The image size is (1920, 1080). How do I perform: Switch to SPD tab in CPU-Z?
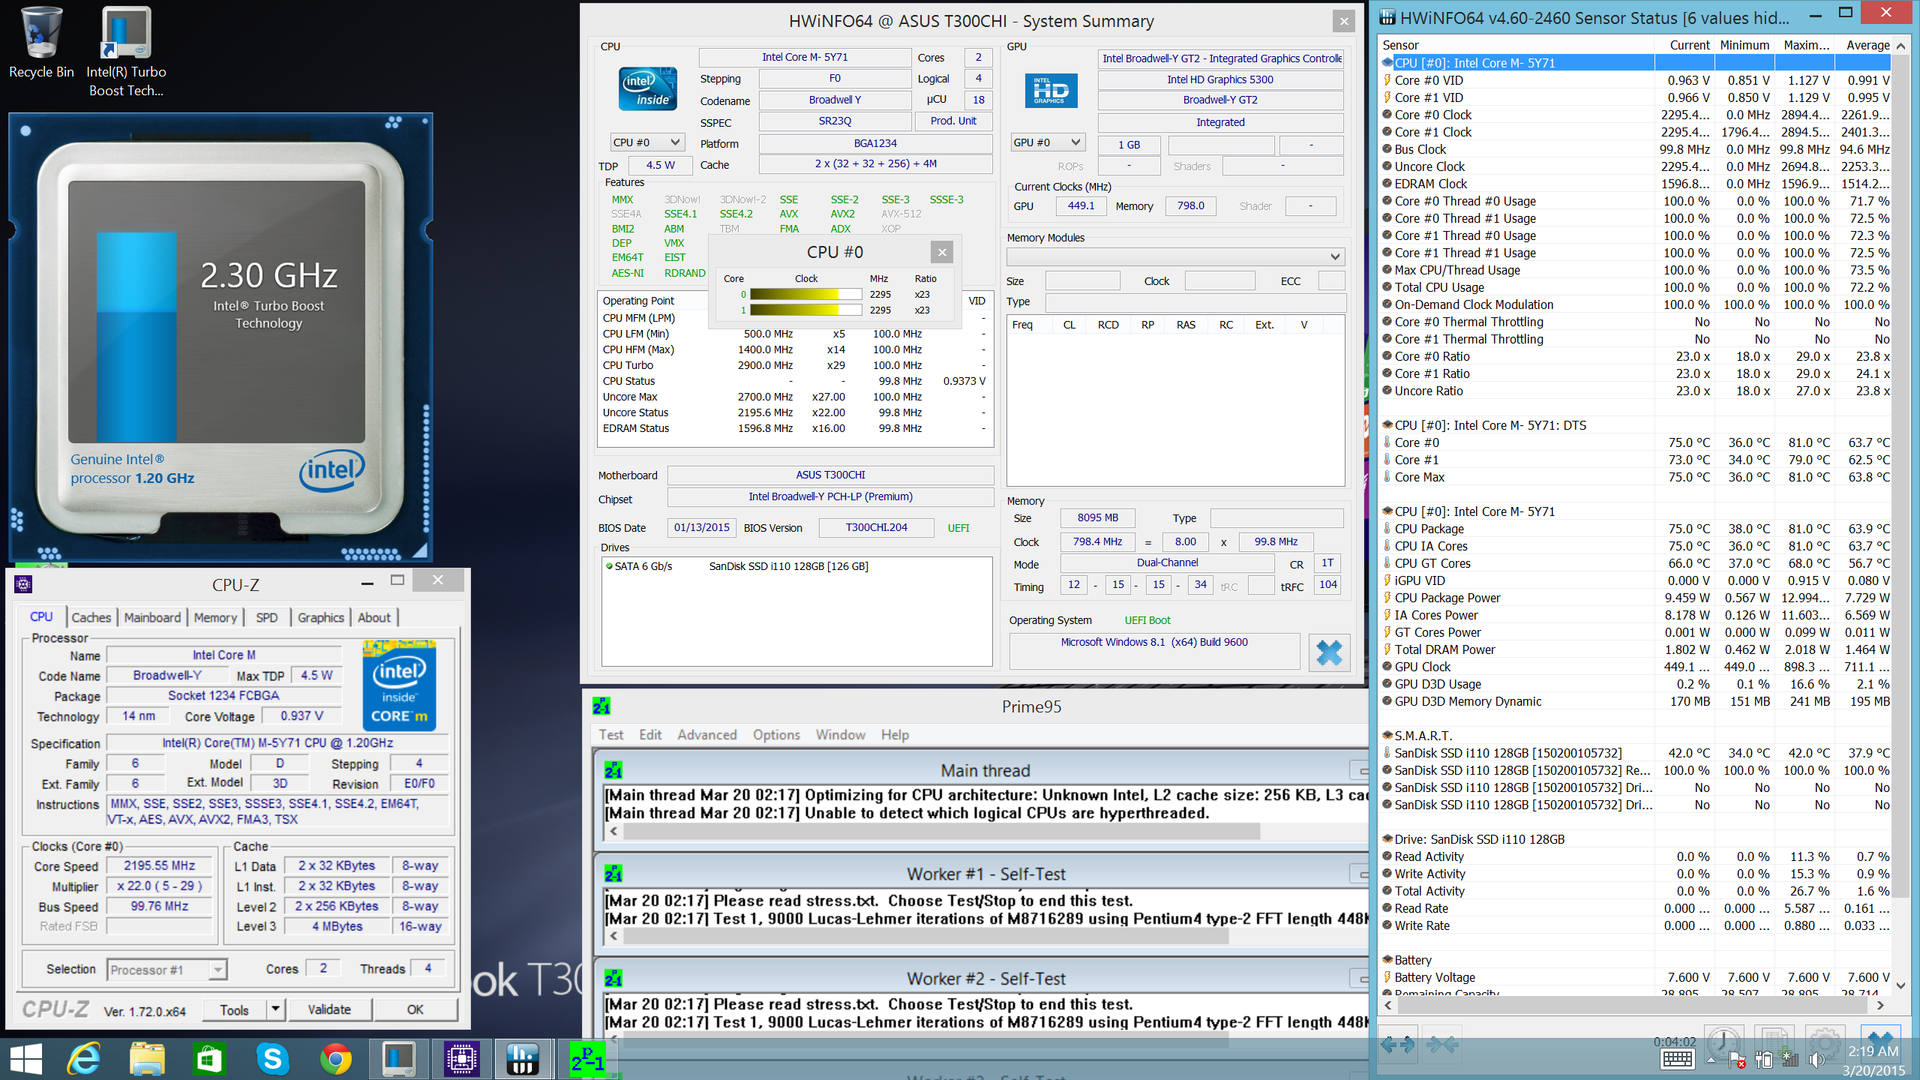[x=266, y=617]
